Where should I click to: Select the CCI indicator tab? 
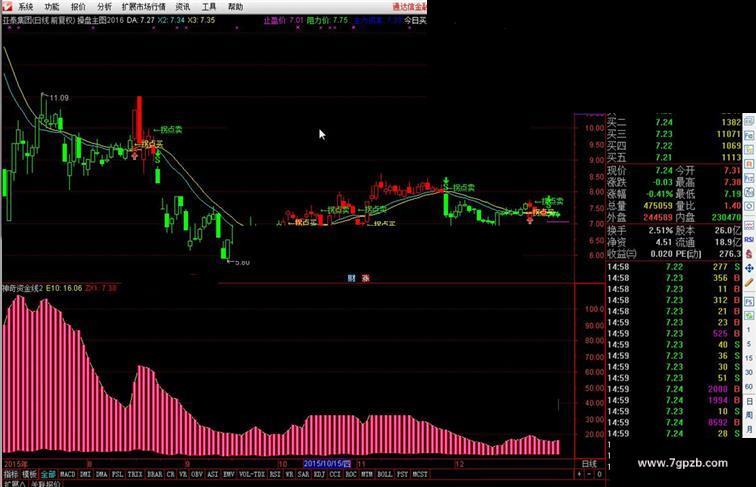335,474
